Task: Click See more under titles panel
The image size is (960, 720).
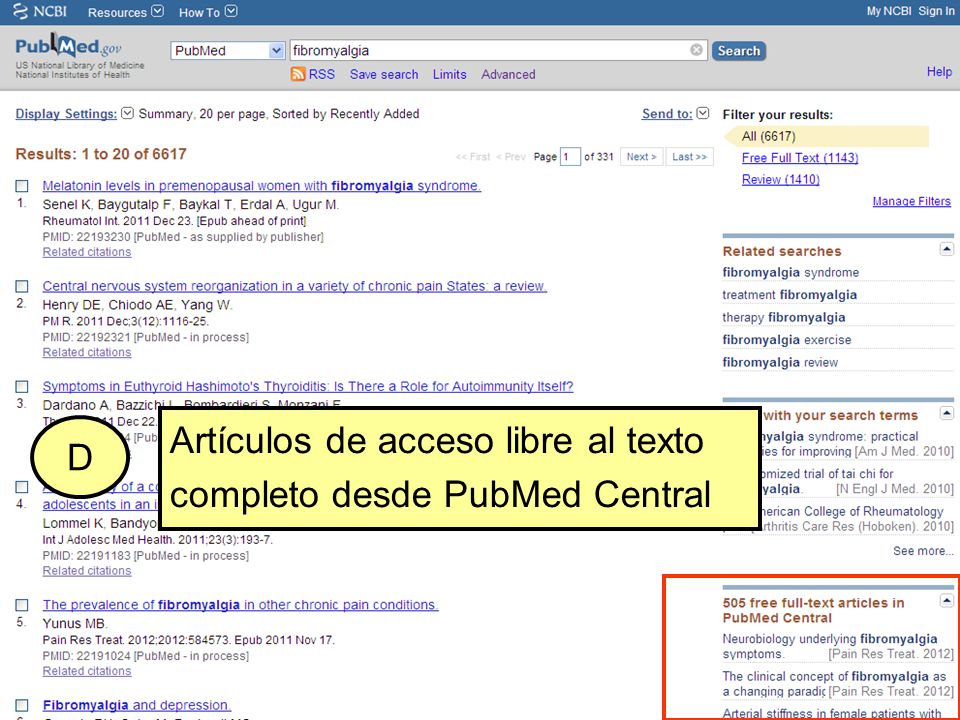Action: tap(923, 551)
